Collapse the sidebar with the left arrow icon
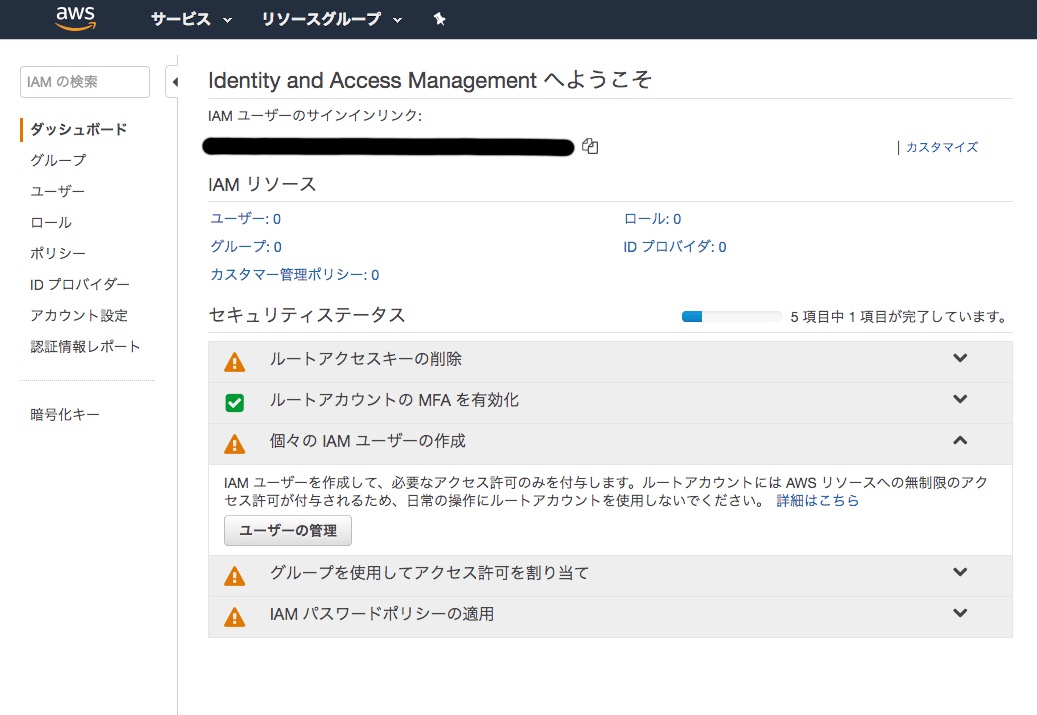Viewport: 1037px width, 715px height. [x=177, y=80]
